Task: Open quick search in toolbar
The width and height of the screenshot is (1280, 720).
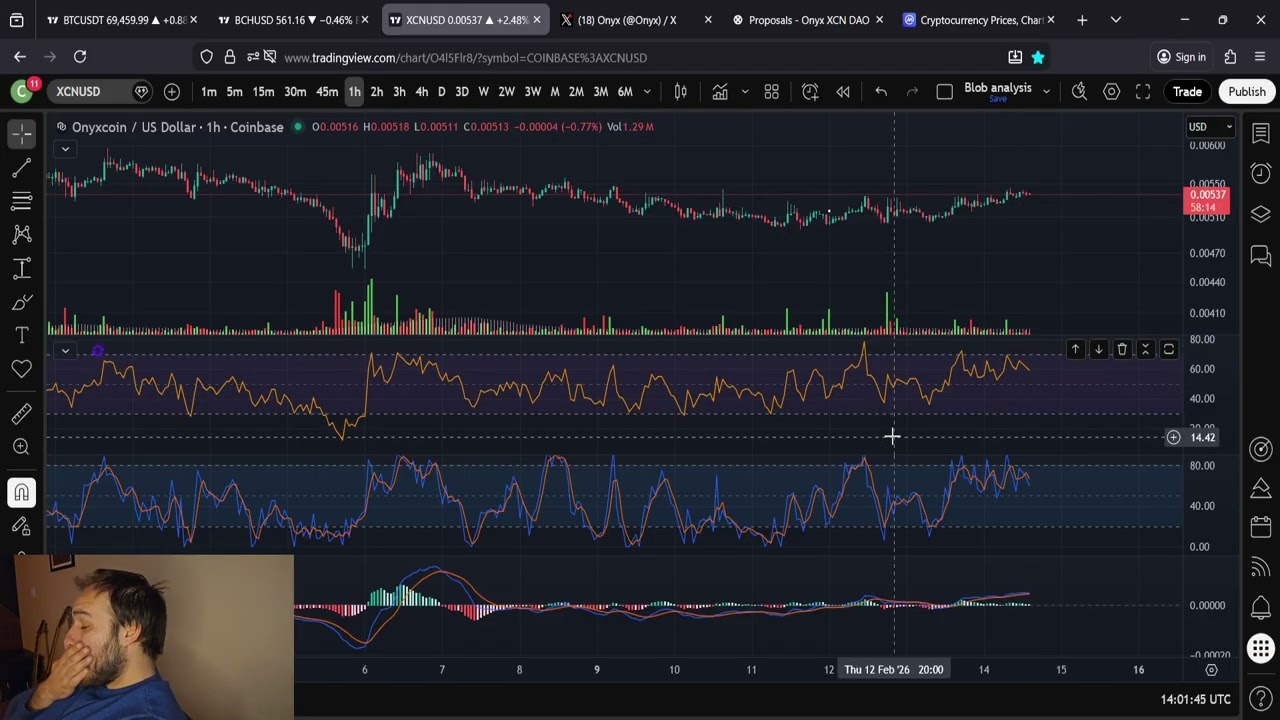Action: point(1079,92)
